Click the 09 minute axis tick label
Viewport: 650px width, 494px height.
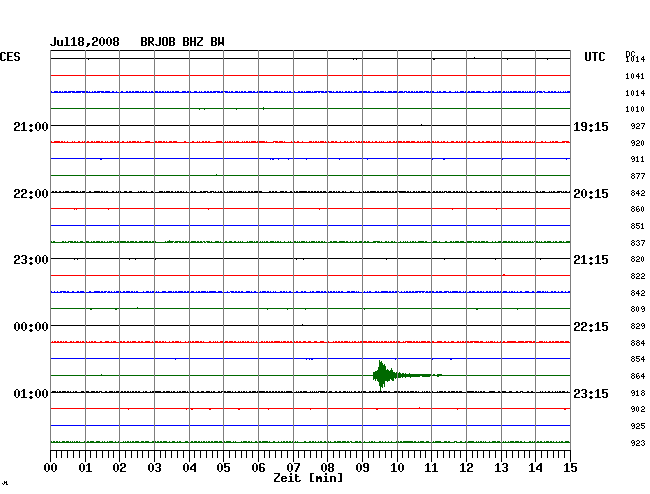coord(362,468)
